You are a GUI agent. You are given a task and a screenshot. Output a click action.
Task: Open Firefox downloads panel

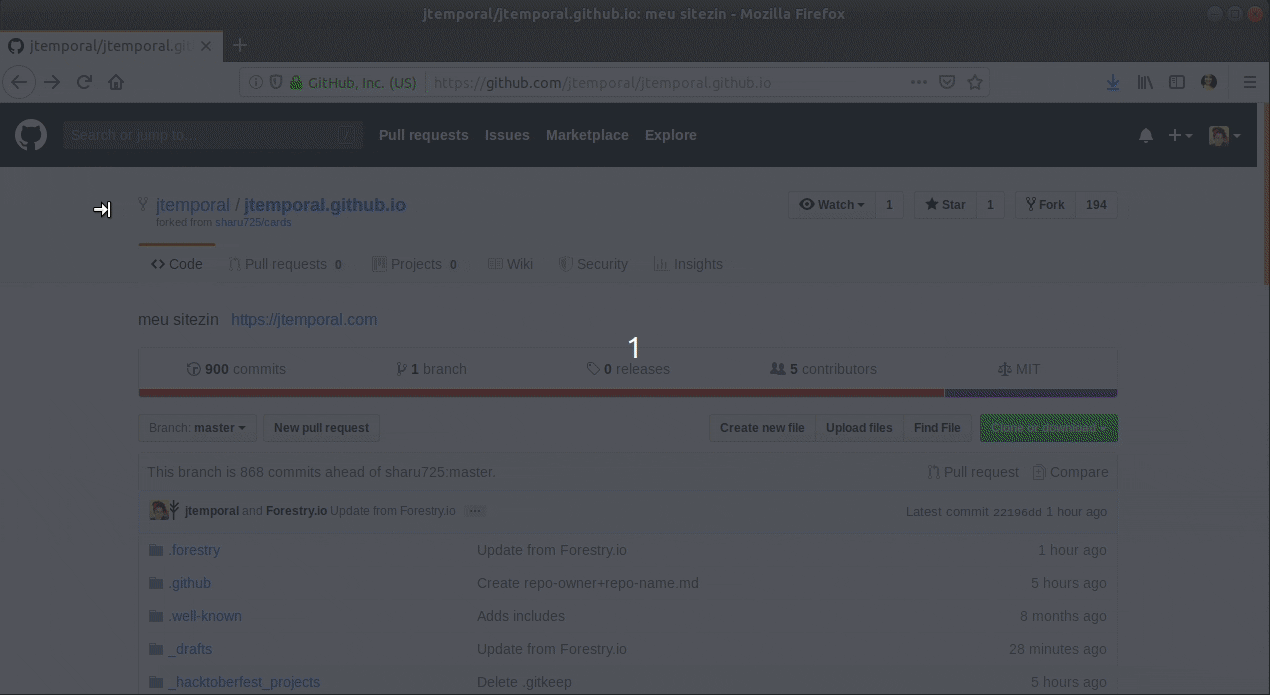point(1112,83)
